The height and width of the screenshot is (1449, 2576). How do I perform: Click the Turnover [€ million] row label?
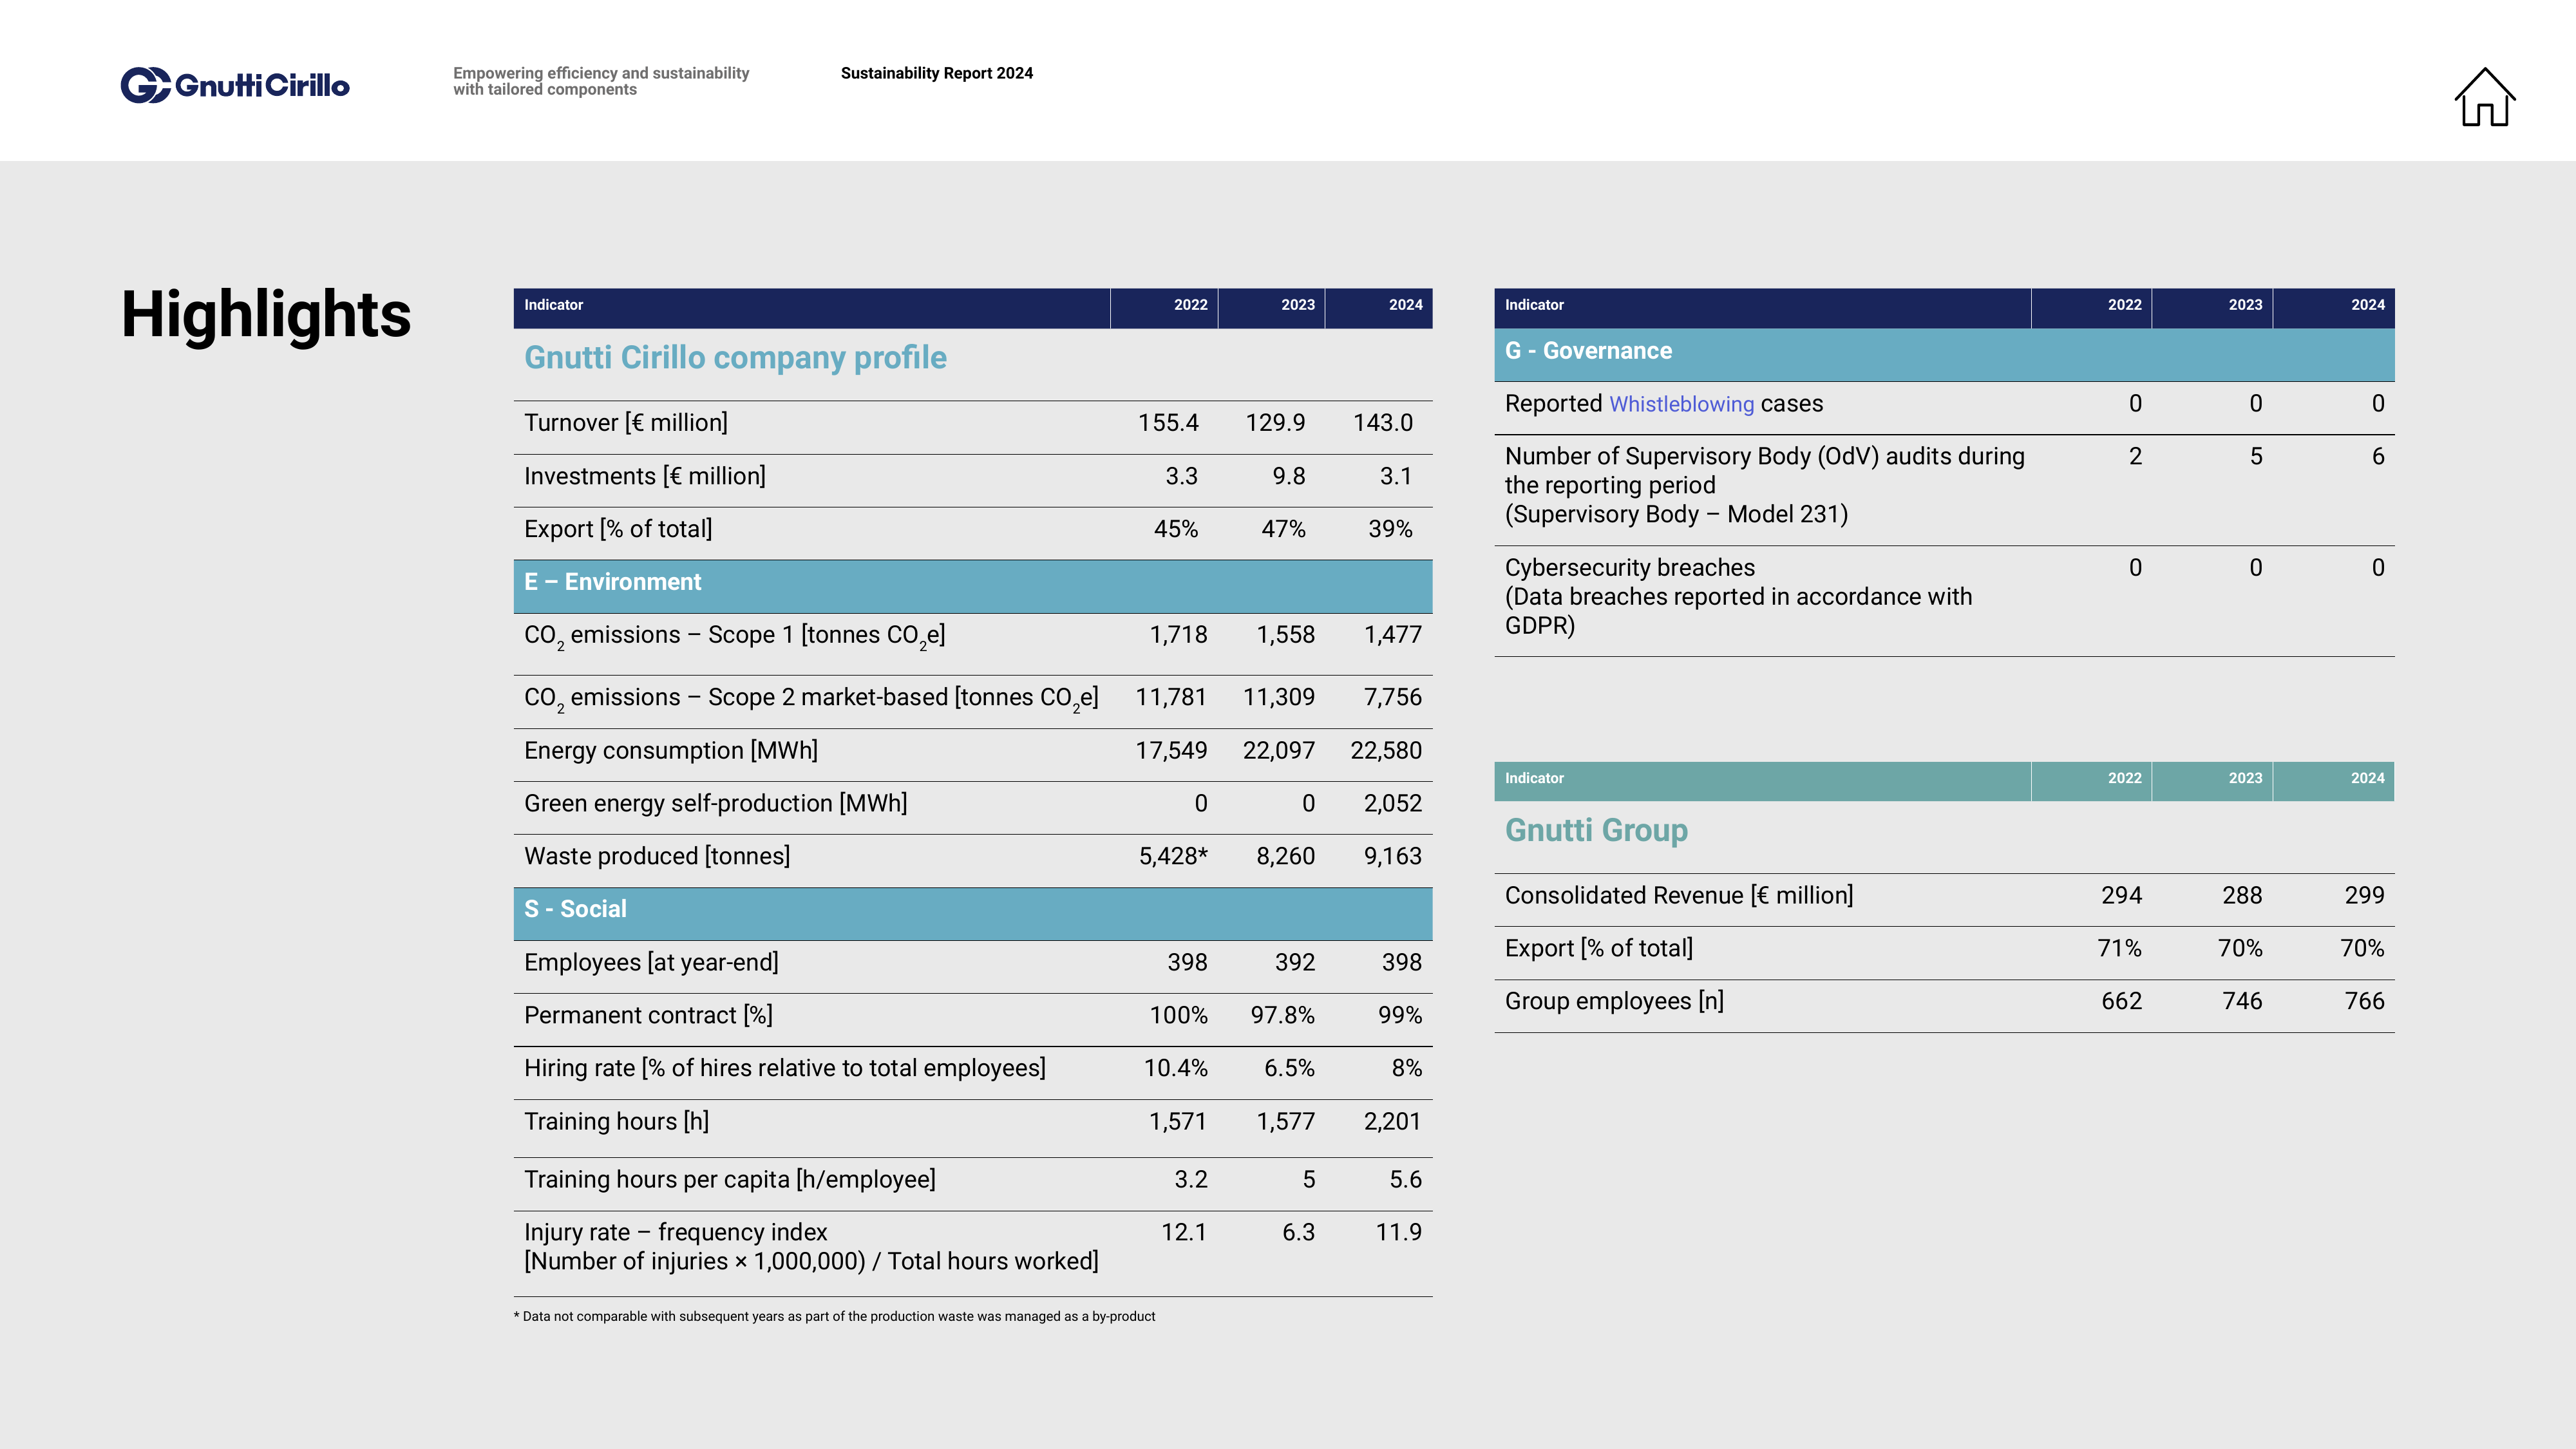626,423
